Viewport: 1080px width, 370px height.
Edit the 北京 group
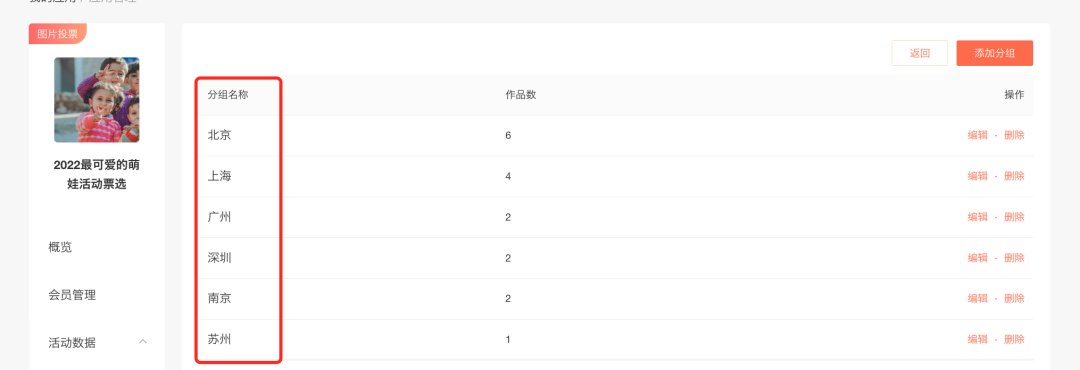pos(977,135)
